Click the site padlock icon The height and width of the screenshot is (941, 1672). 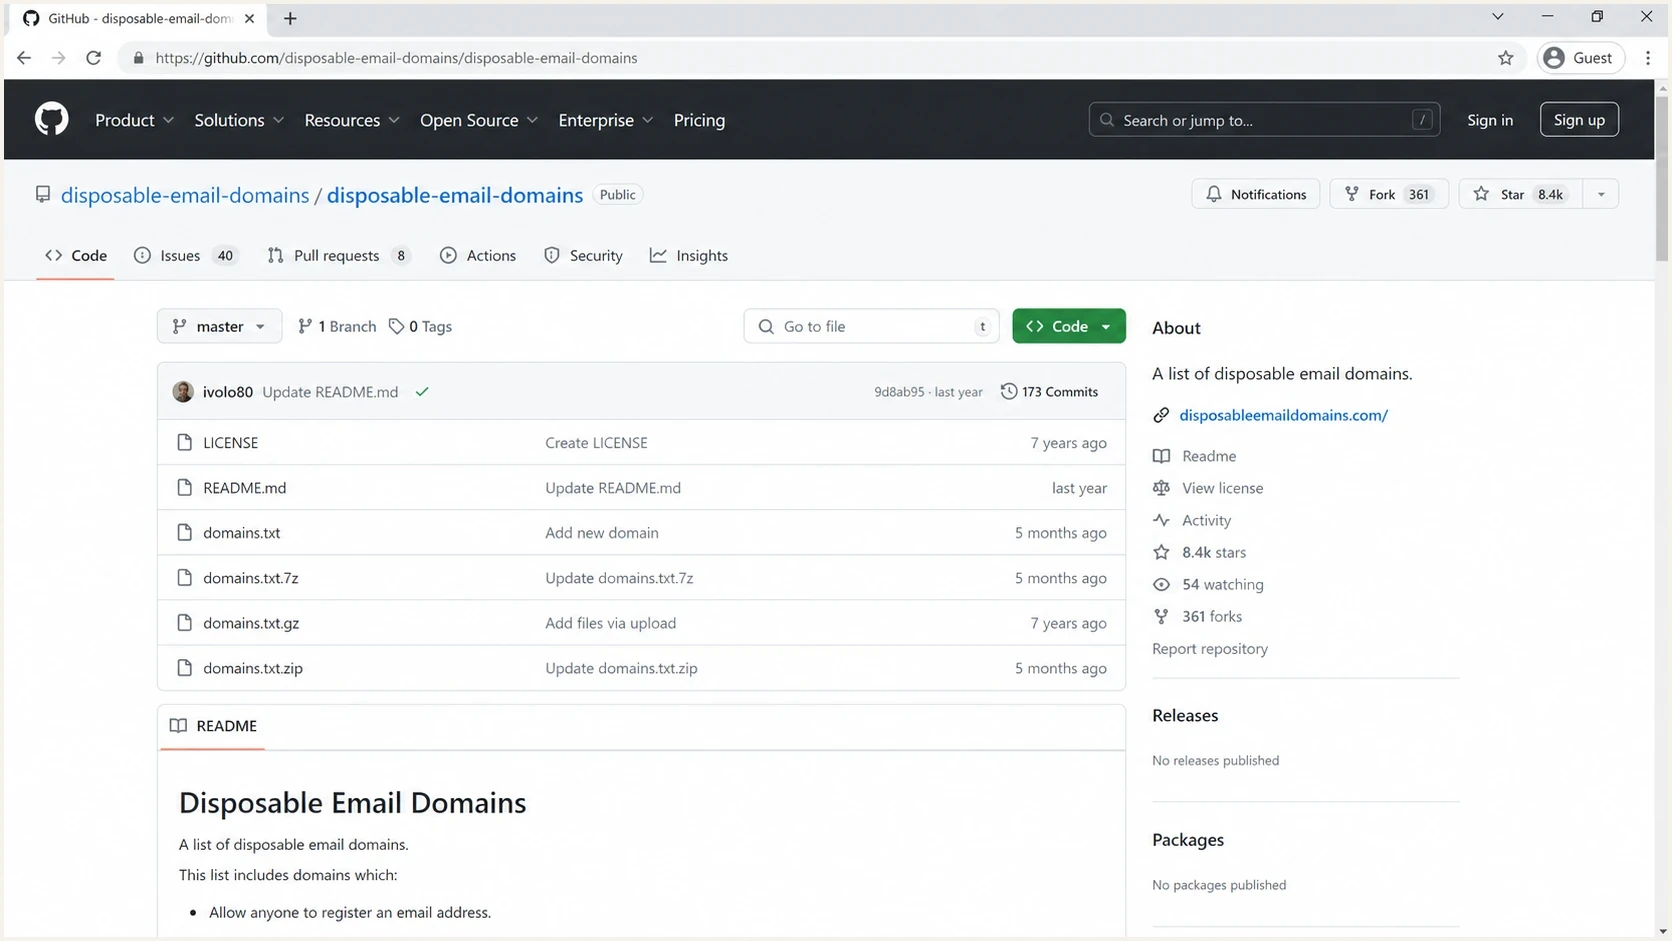(x=138, y=58)
